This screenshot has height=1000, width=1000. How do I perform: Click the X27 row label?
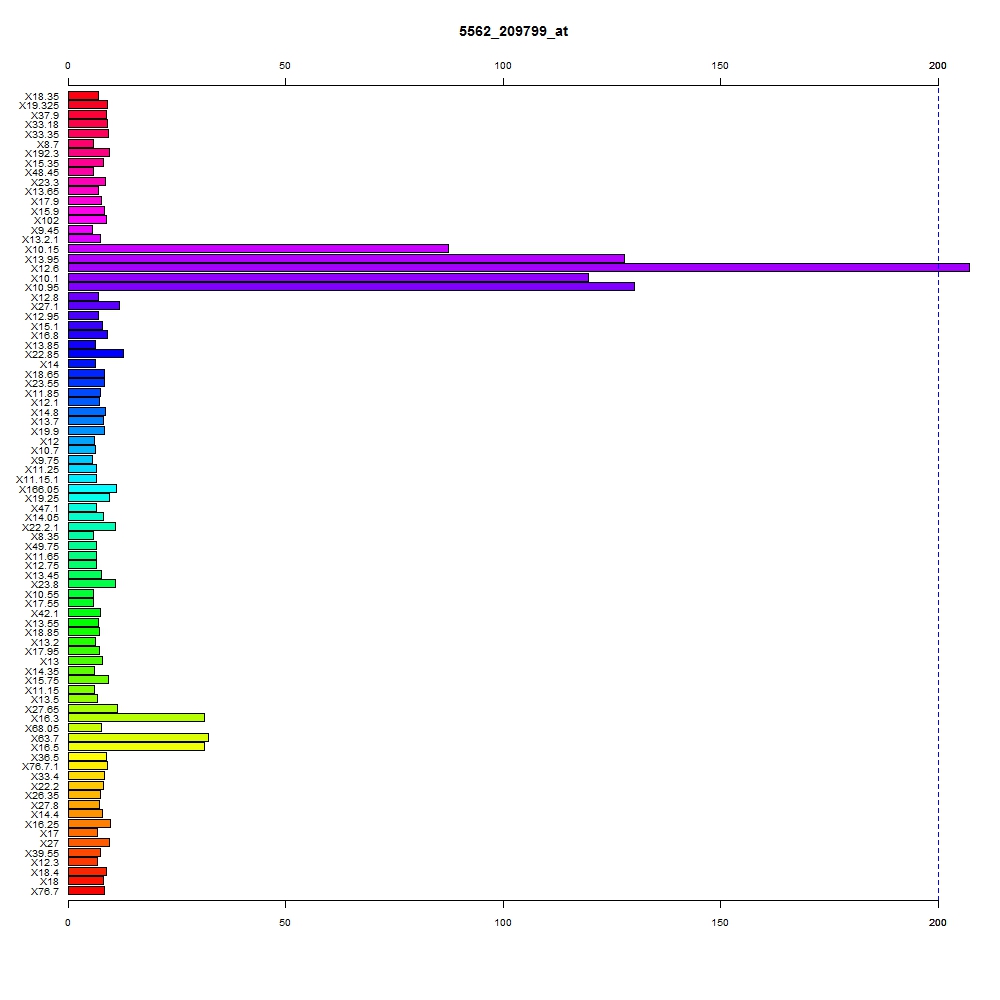(x=50, y=843)
